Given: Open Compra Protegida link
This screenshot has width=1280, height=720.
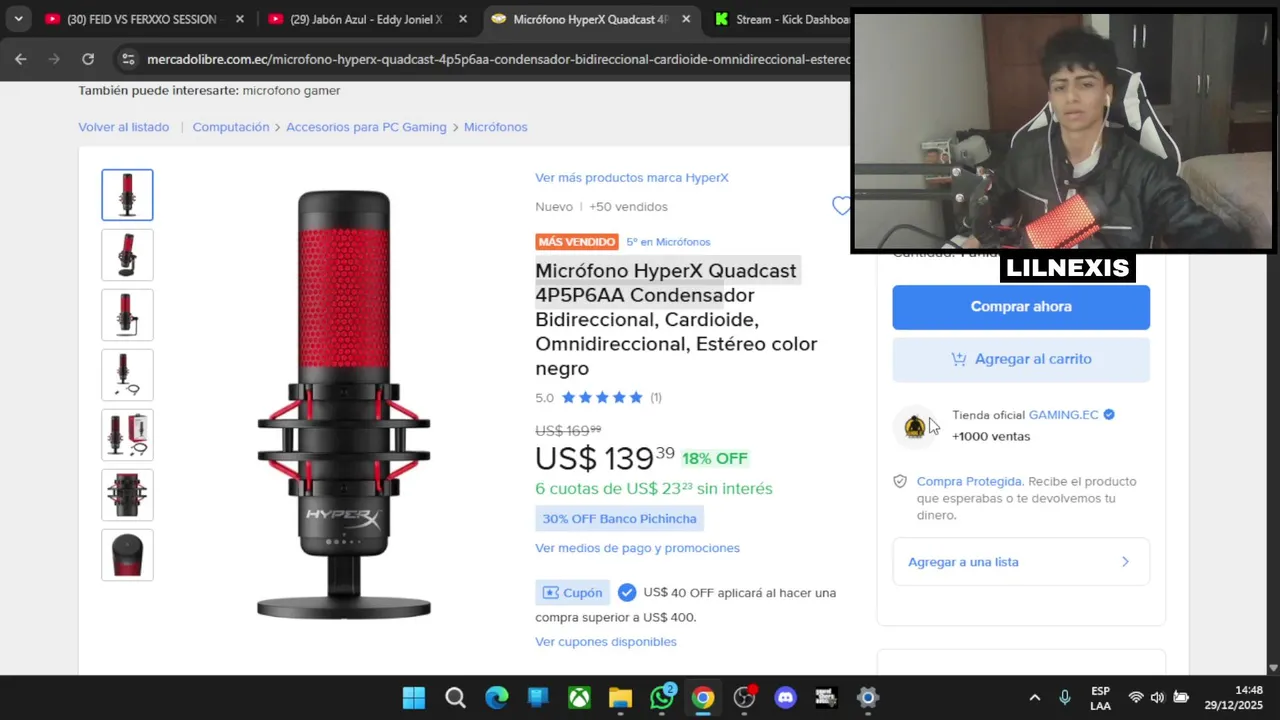Looking at the screenshot, I should (x=969, y=481).
